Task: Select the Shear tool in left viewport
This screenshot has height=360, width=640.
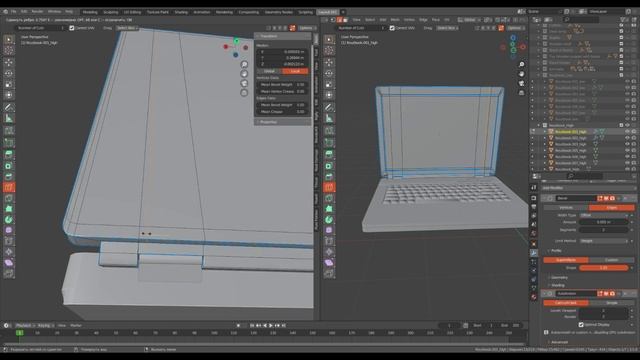Action: 9,263
